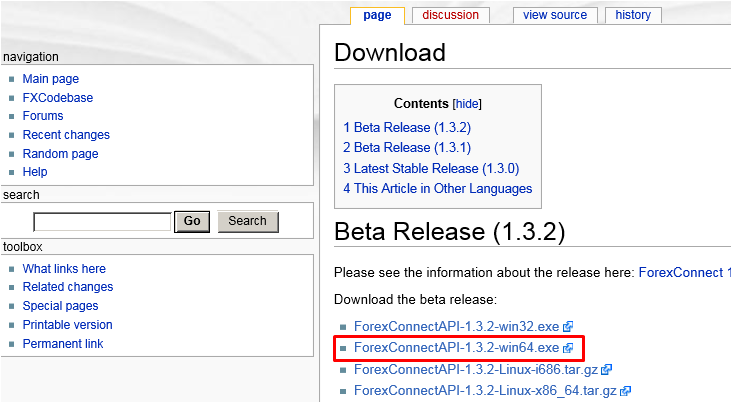732x403 pixels.
Task: Open the Forums link
Action: [x=43, y=116]
